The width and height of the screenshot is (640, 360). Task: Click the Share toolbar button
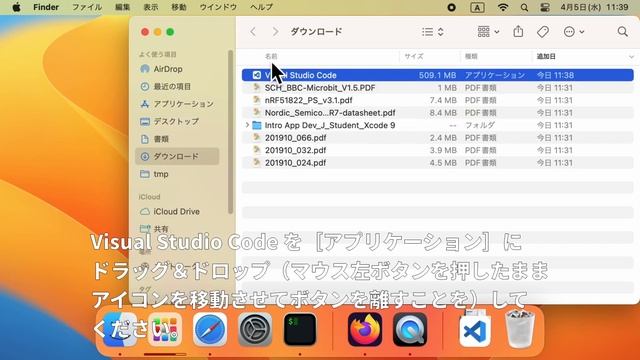518,31
